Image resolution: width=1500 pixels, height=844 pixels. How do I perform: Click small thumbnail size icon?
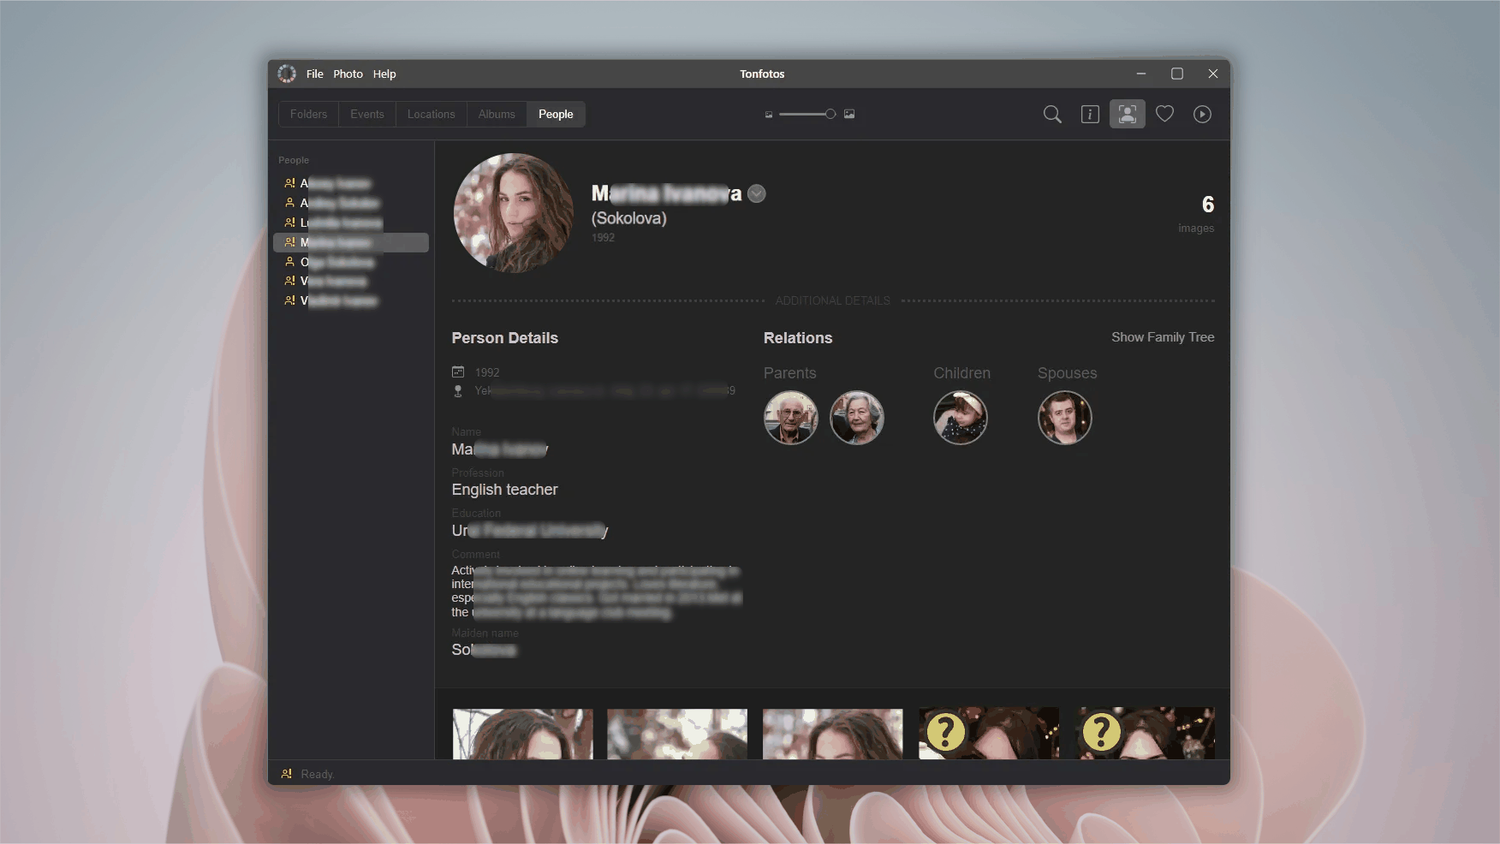coord(769,114)
